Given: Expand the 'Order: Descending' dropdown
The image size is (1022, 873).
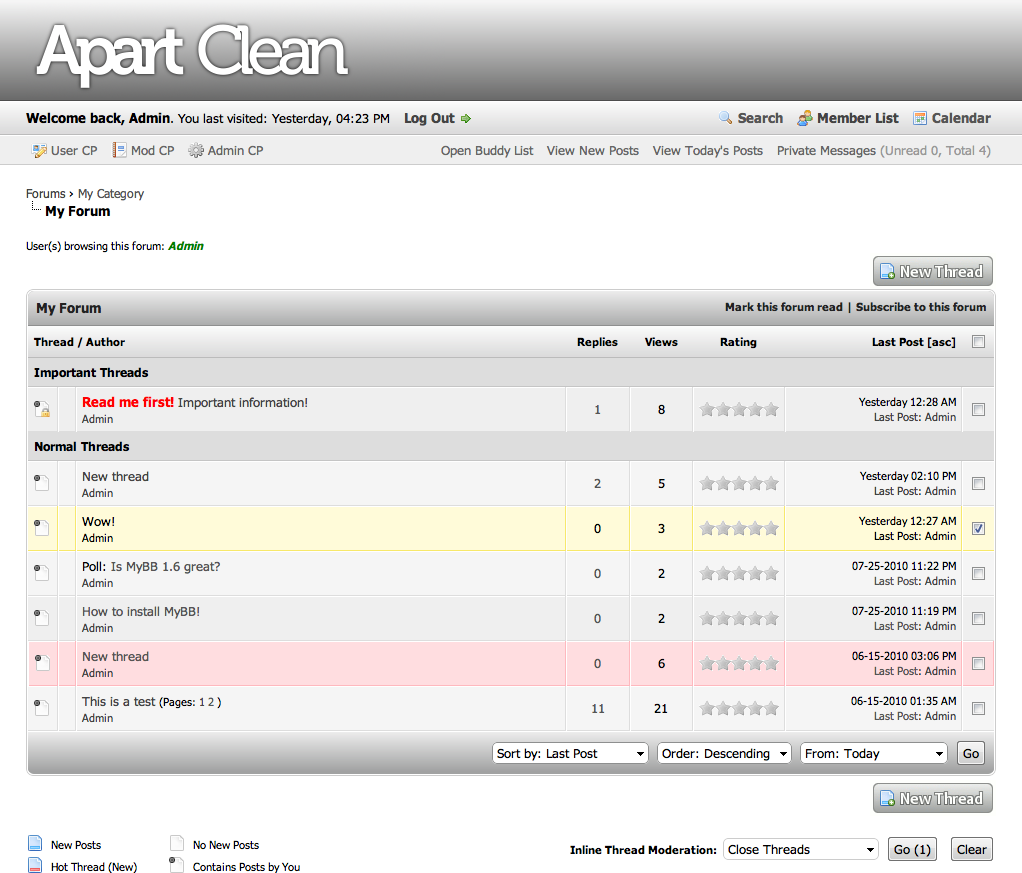Looking at the screenshot, I should (x=724, y=754).
